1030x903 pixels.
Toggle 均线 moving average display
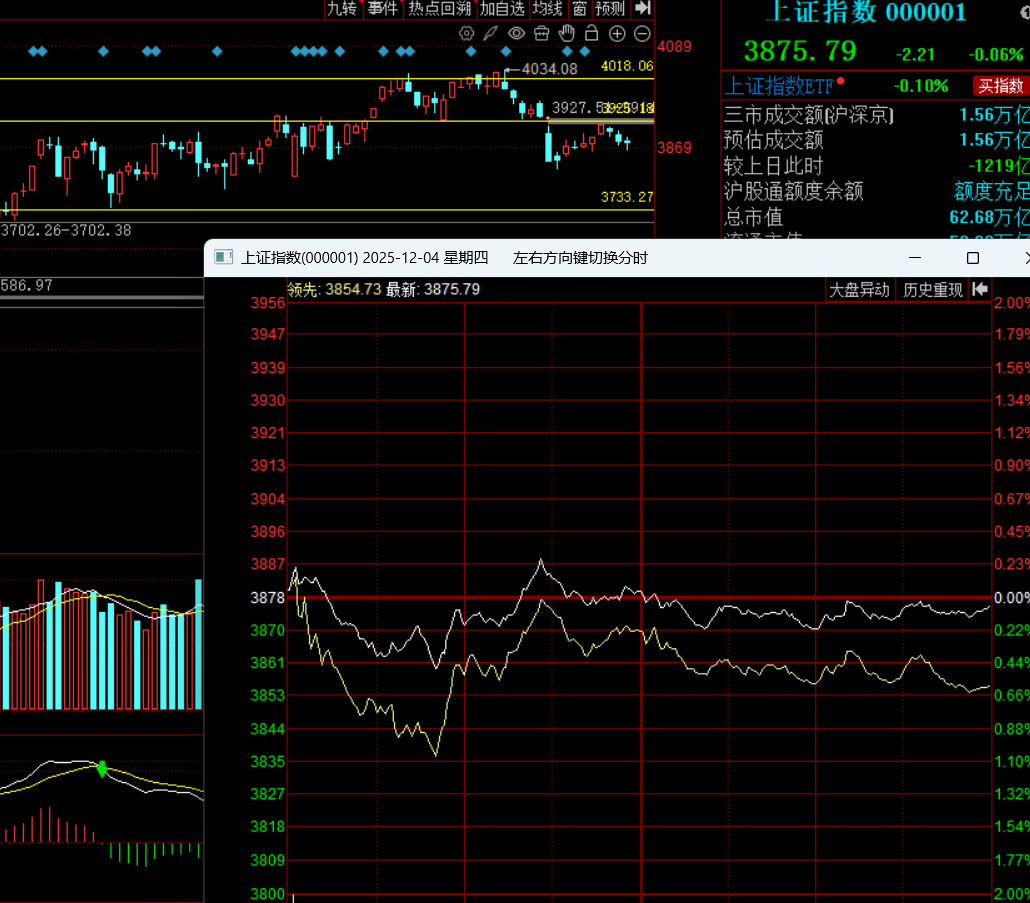[547, 9]
